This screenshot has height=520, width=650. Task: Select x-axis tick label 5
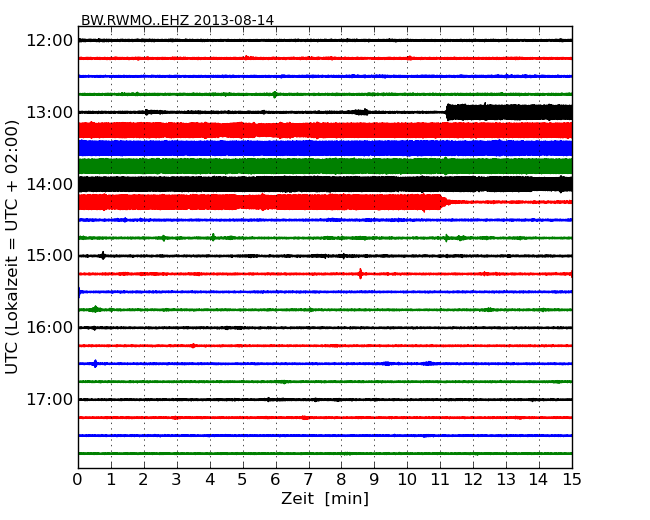point(243,480)
